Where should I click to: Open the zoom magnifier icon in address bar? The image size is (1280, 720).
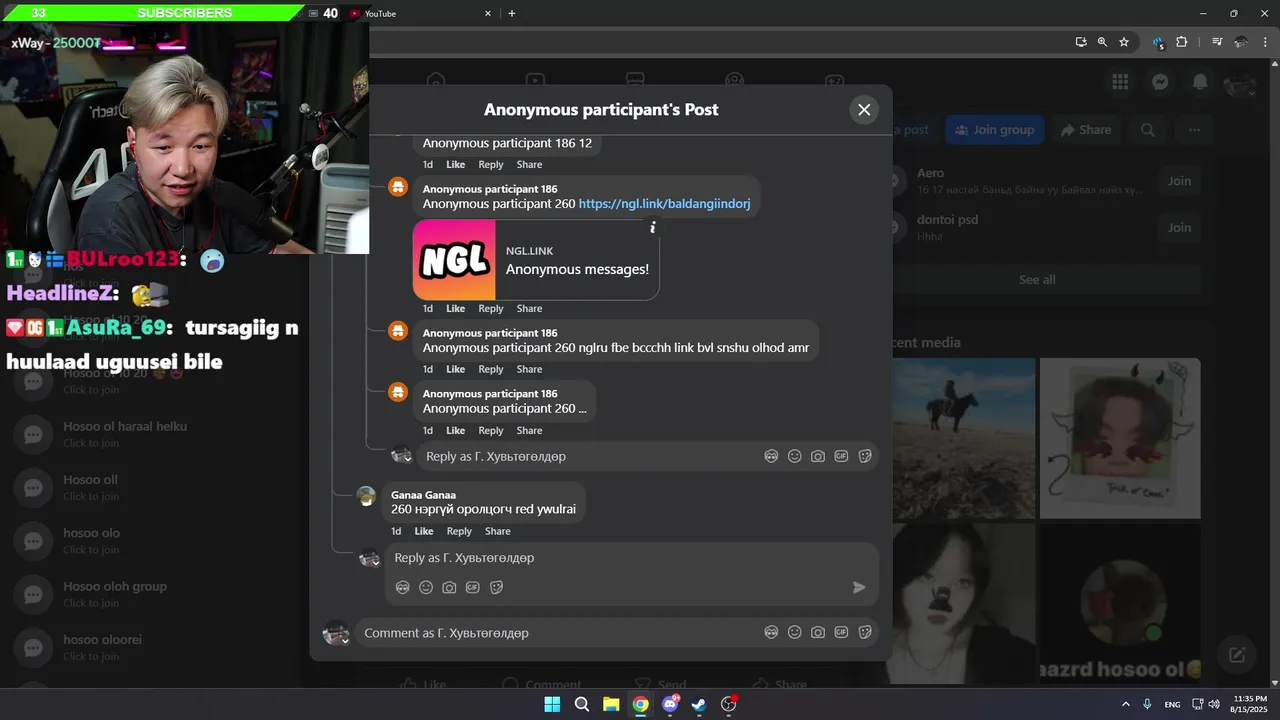(x=1102, y=42)
